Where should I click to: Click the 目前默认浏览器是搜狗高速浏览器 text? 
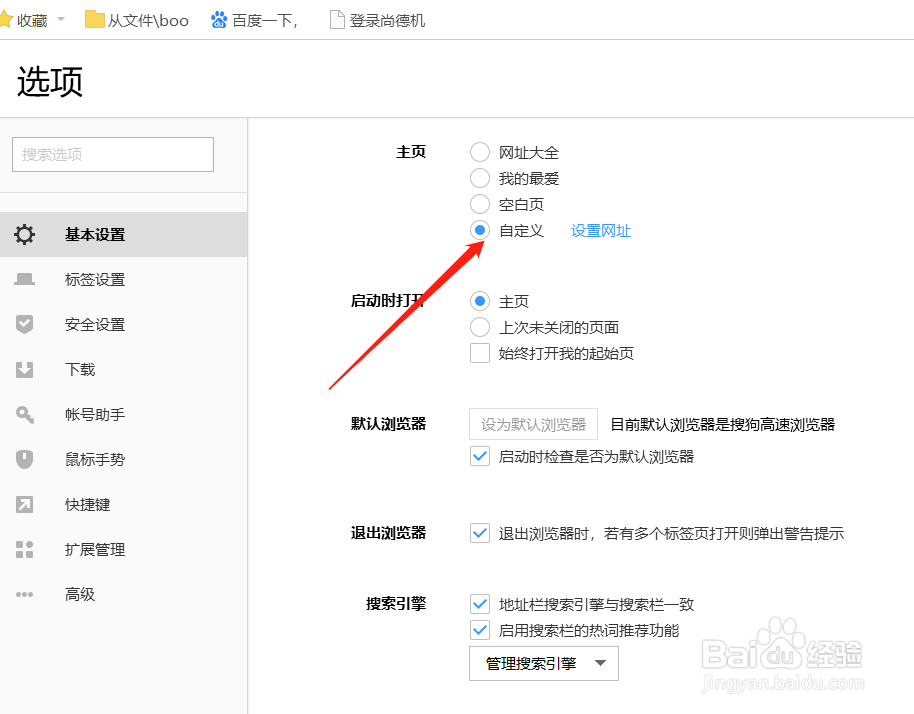tap(723, 424)
